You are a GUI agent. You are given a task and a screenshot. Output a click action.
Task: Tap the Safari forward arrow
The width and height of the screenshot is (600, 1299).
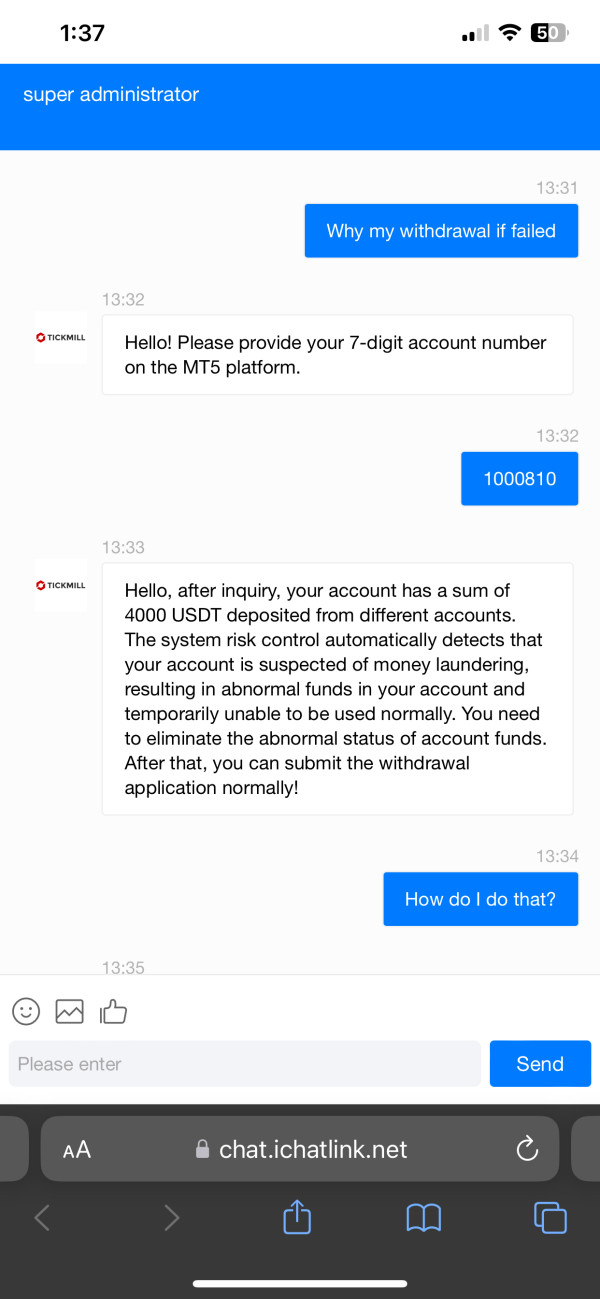tap(171, 1217)
